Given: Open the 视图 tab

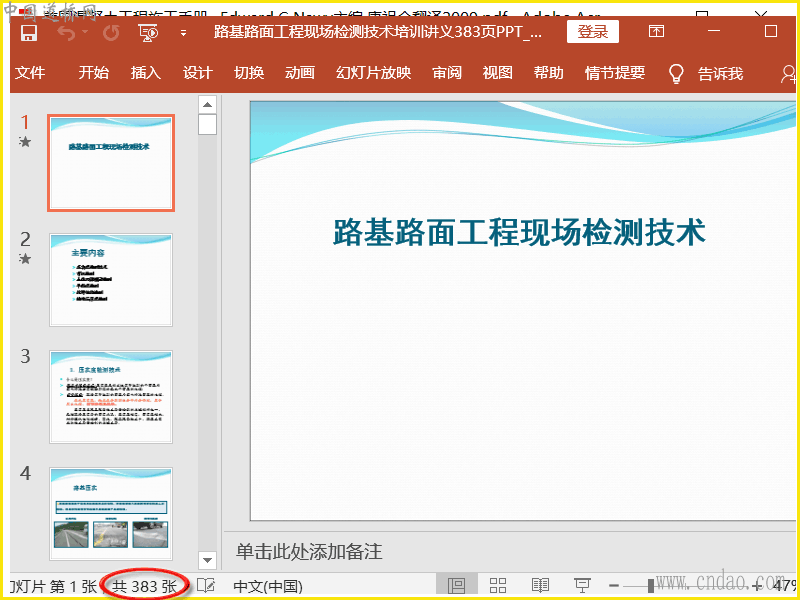Looking at the screenshot, I should click(497, 73).
